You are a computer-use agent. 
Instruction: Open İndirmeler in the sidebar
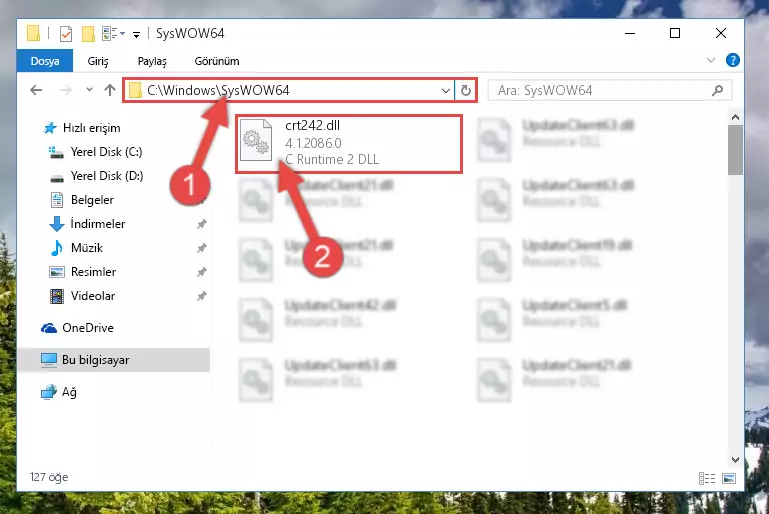tap(87, 224)
